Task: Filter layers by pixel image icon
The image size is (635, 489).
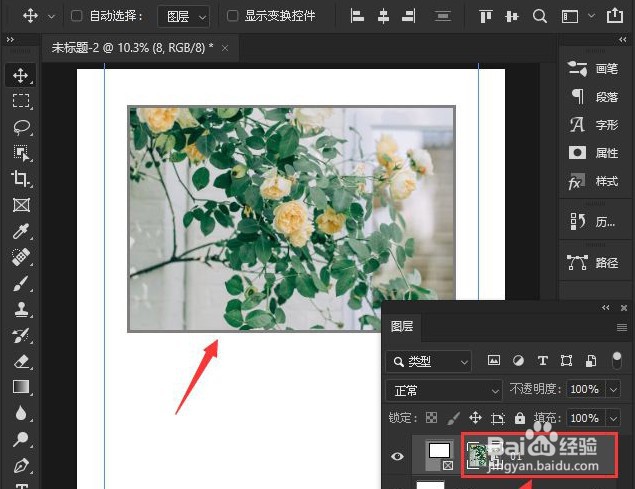Action: click(x=494, y=360)
